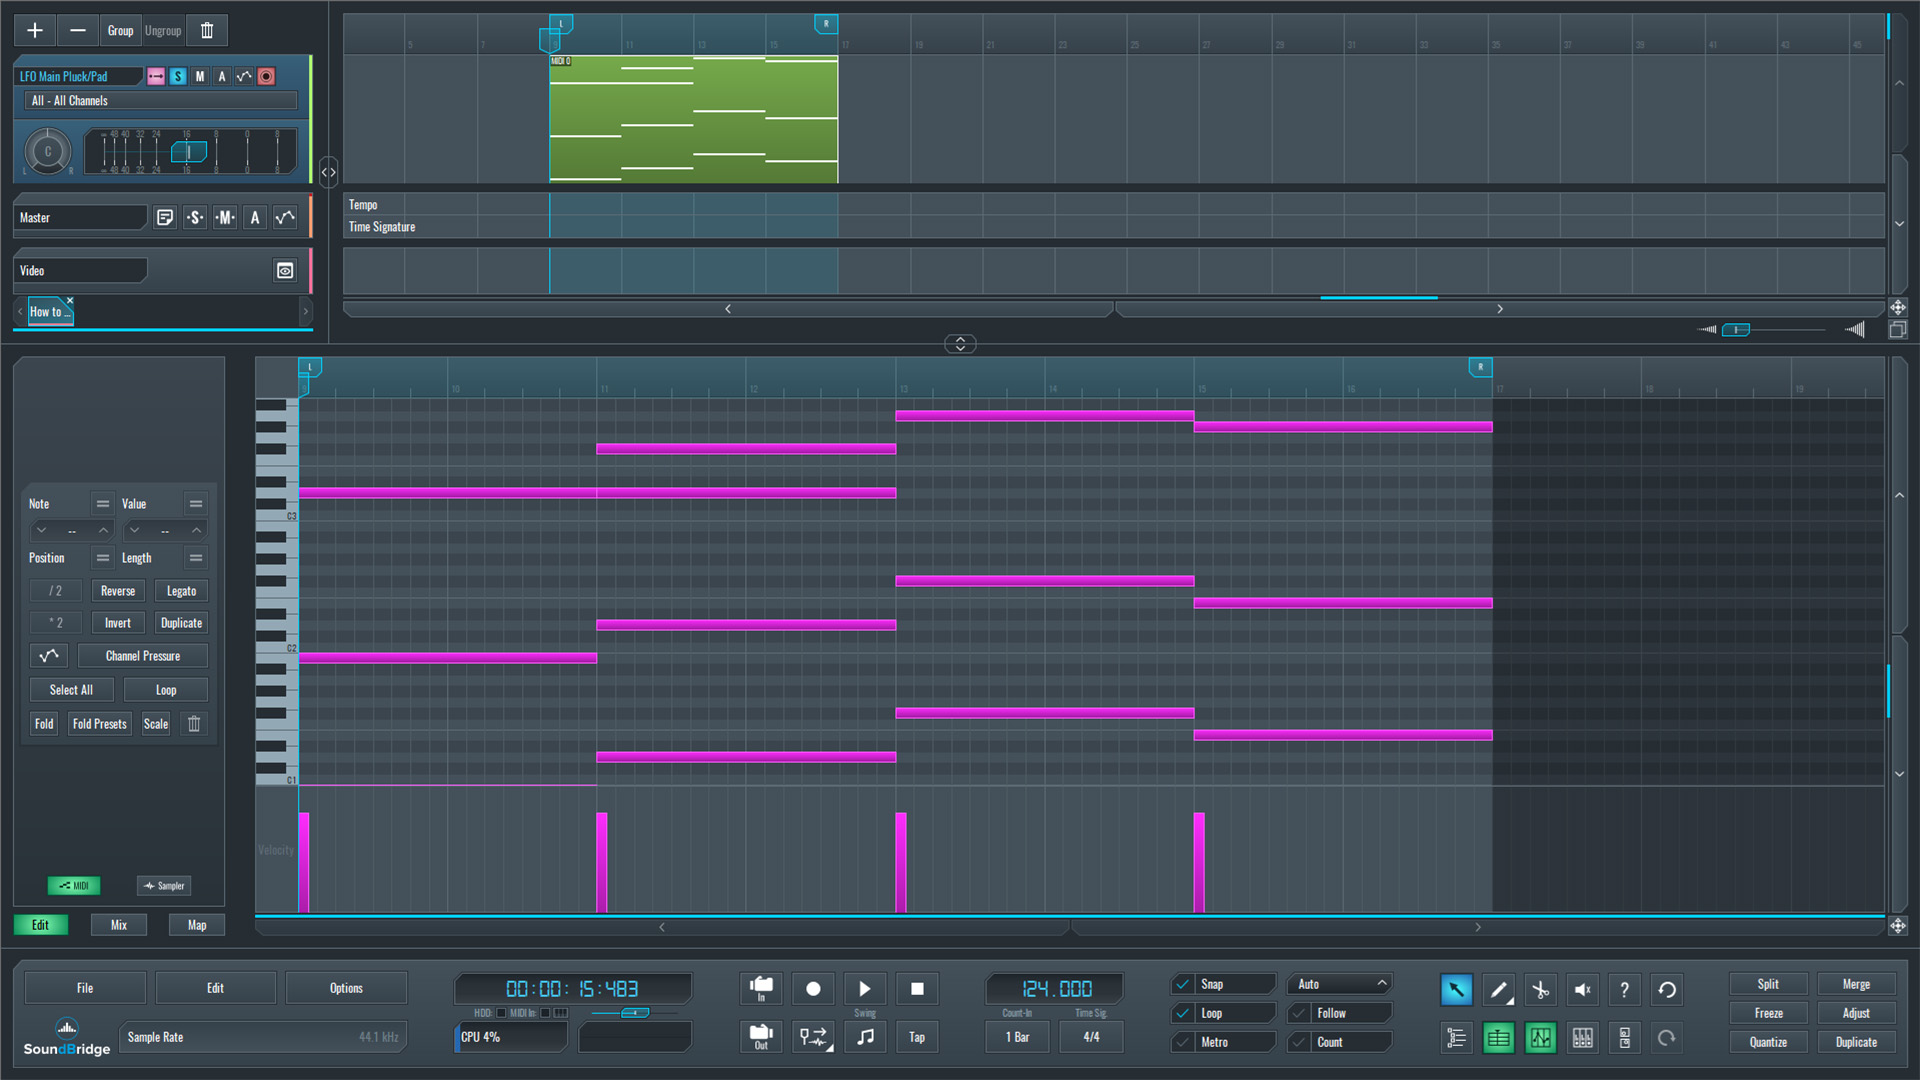Screen dimensions: 1920x1080
Task: Click the Quantize button
Action: coord(1768,1042)
